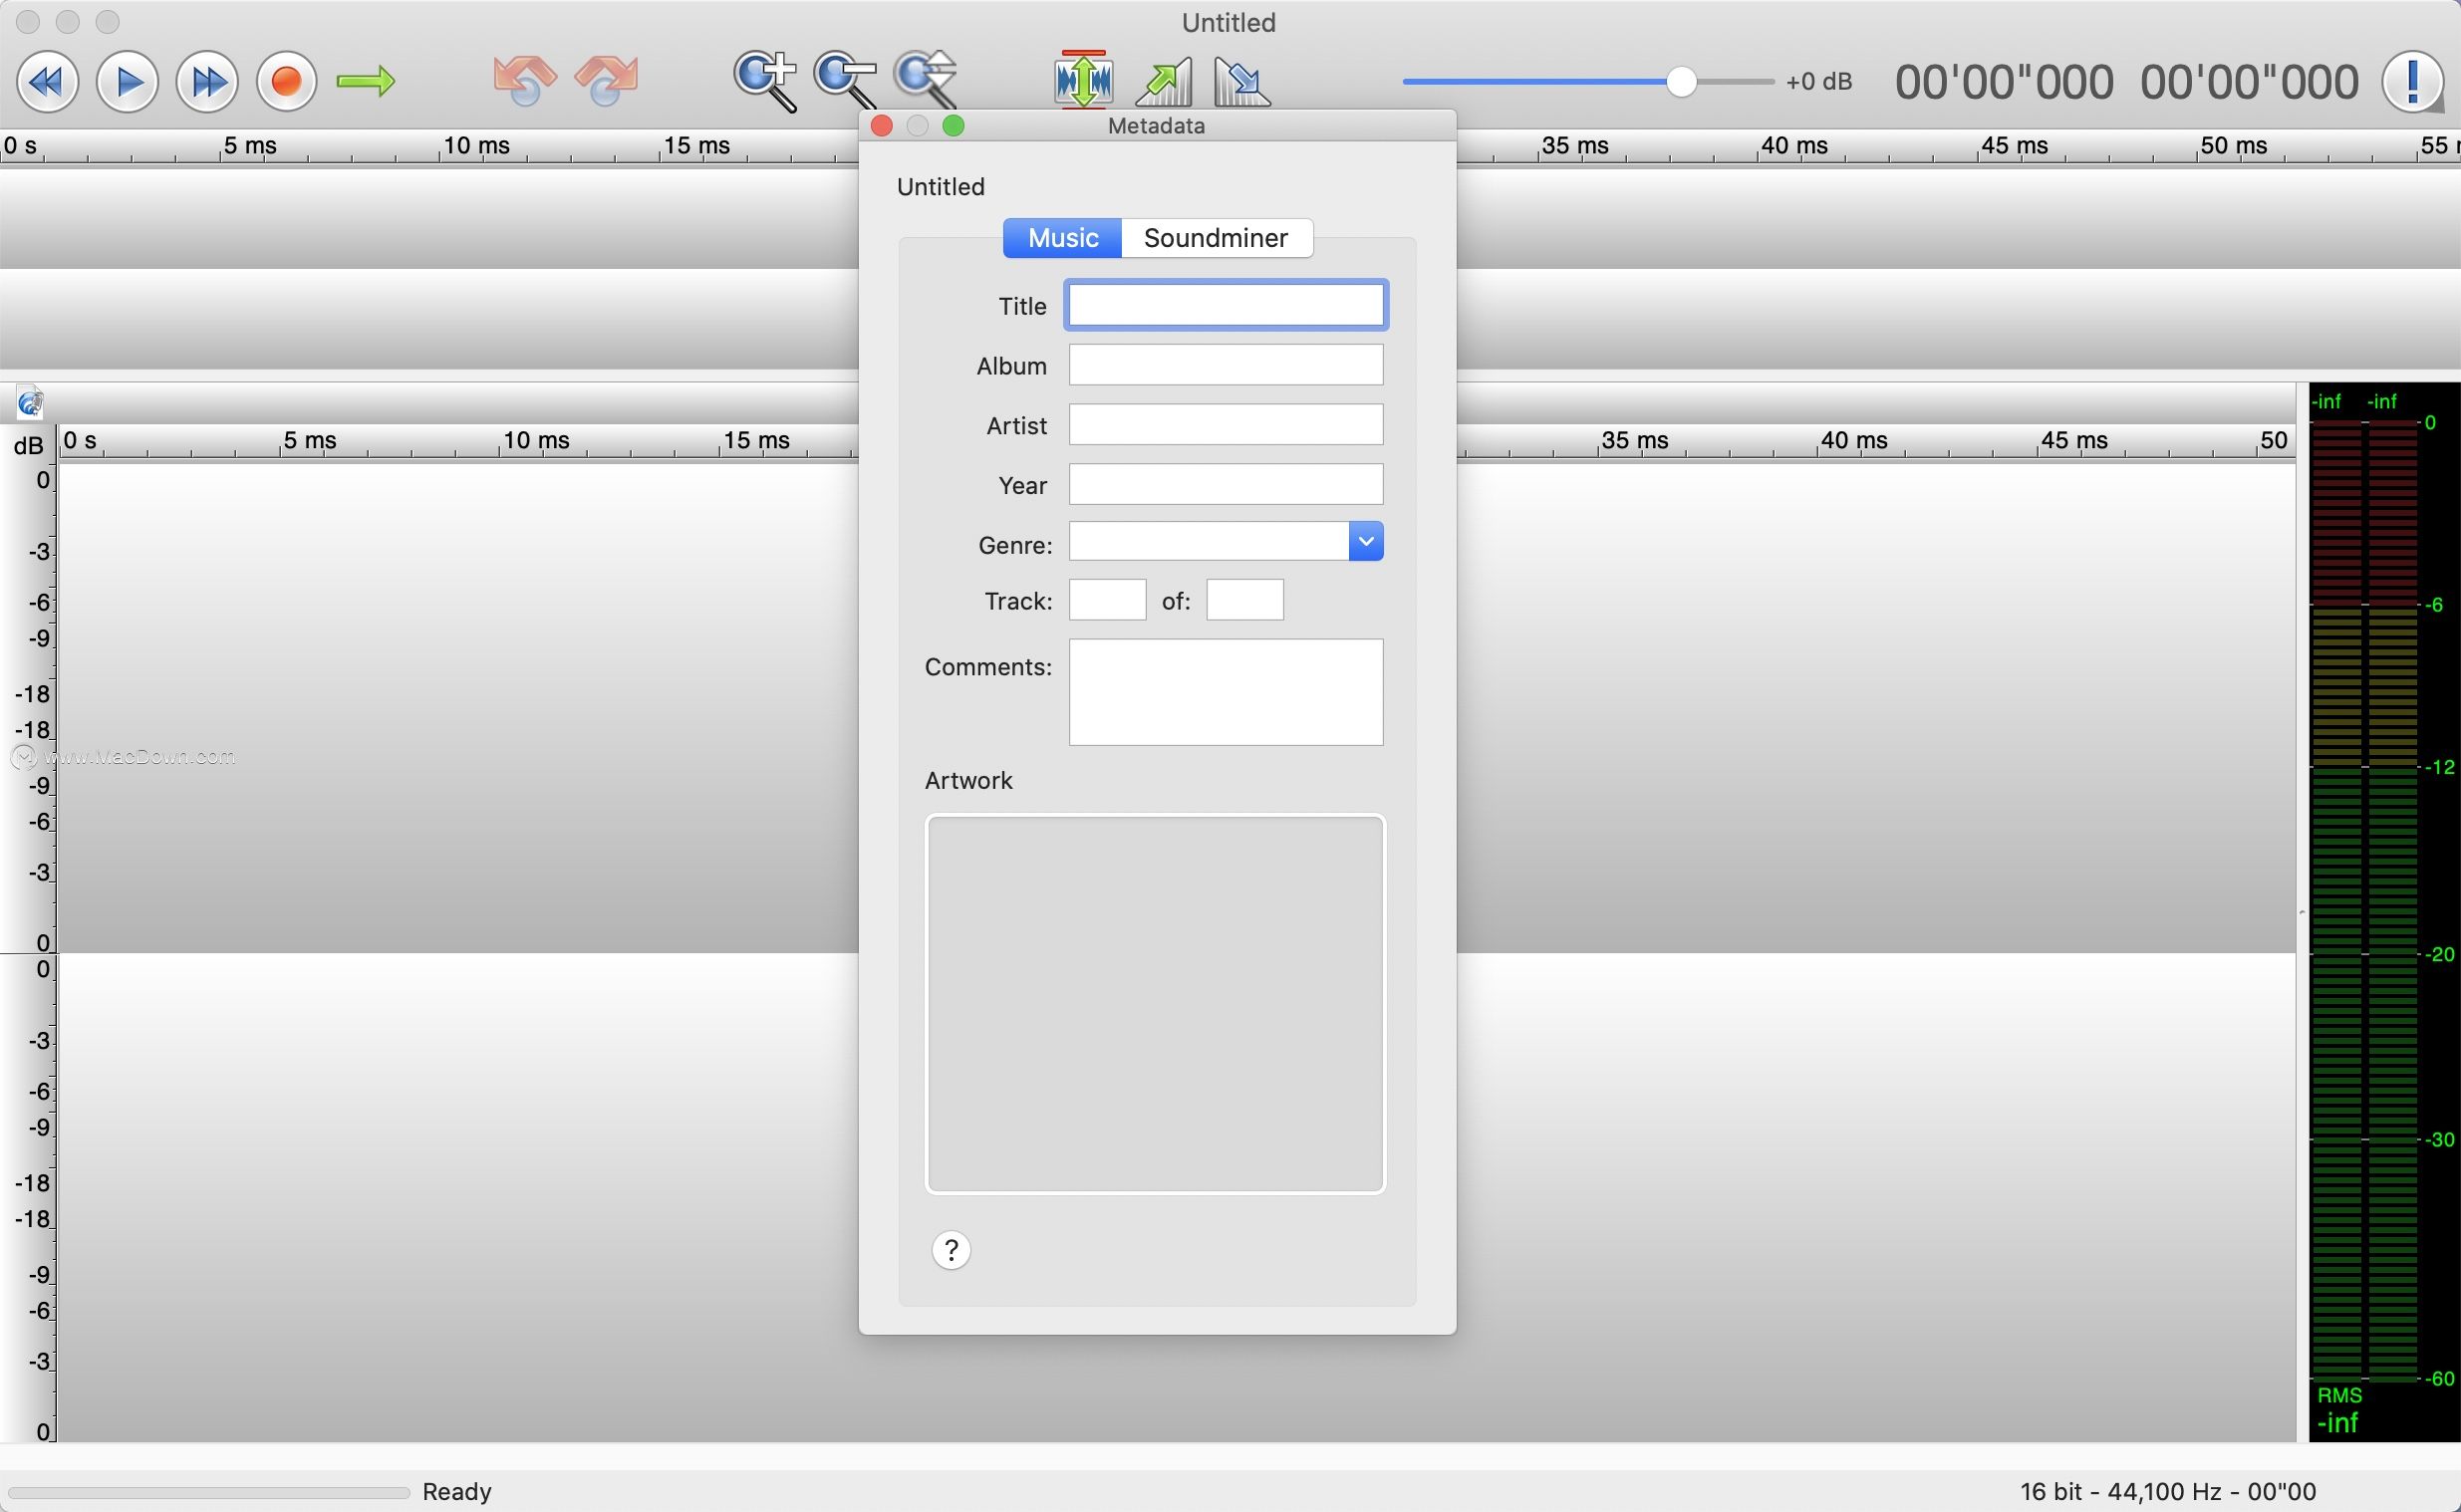Click the small waveform icon above dB scale
The width and height of the screenshot is (2461, 1512).
click(x=30, y=403)
